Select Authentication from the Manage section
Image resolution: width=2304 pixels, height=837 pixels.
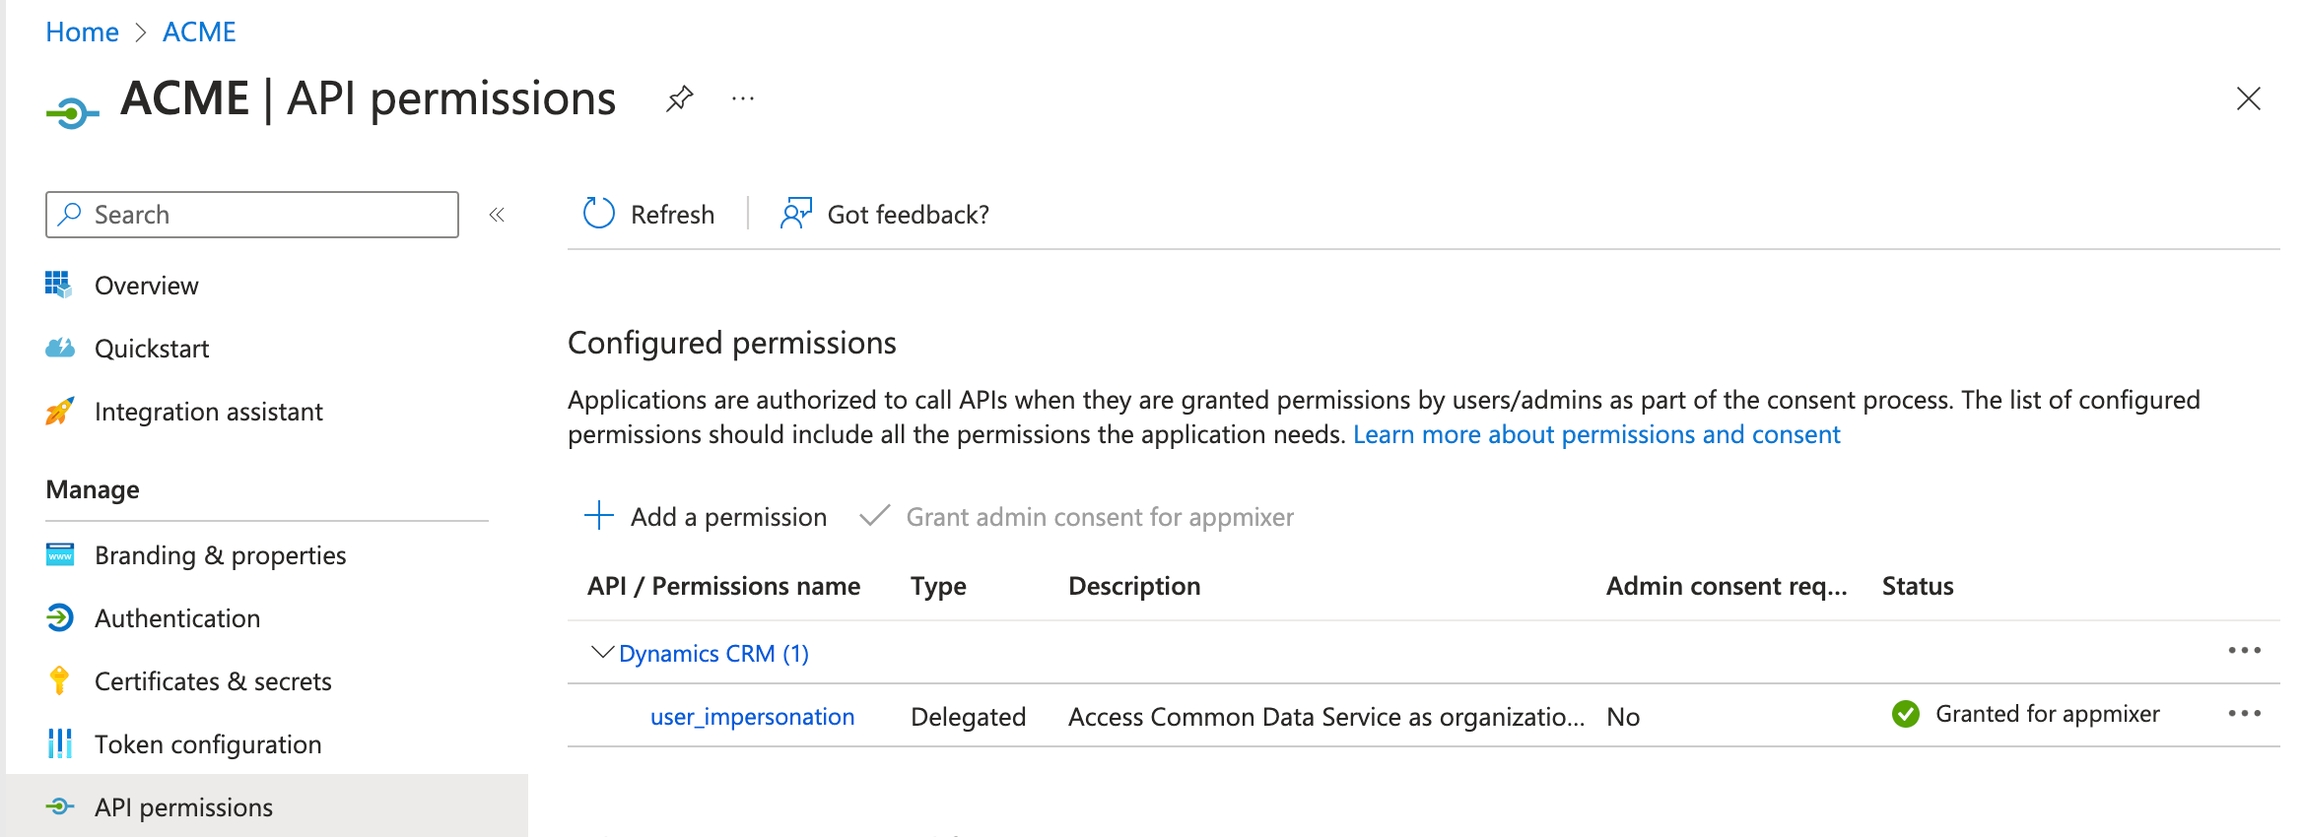click(177, 618)
